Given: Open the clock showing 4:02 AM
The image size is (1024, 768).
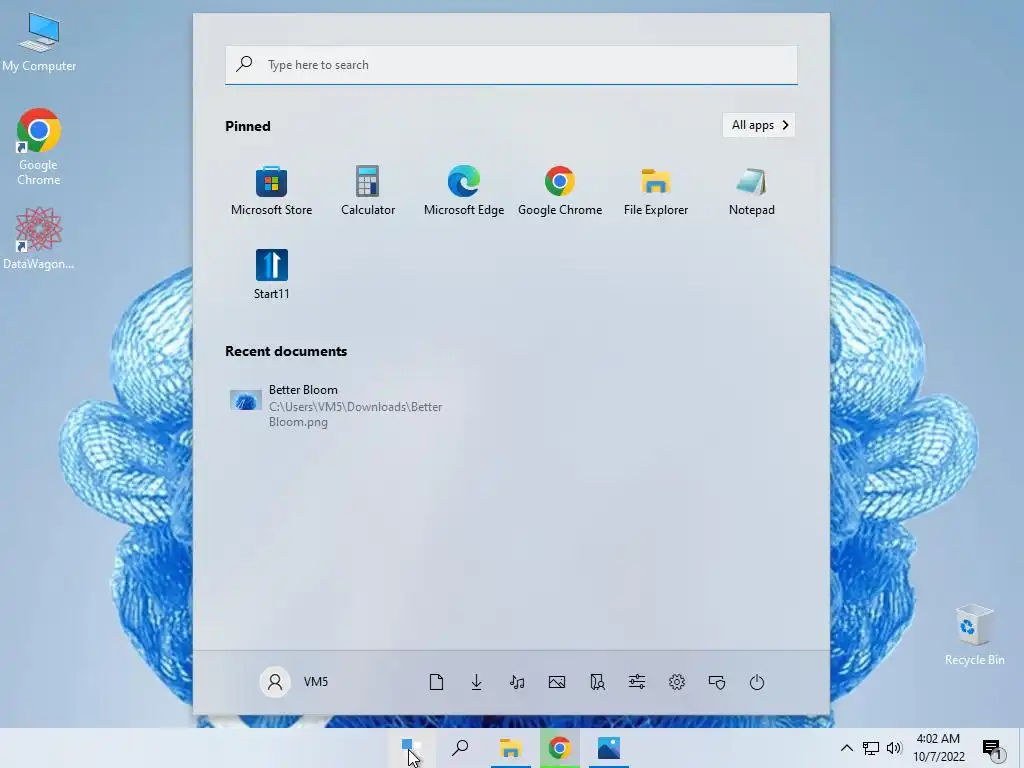Looking at the screenshot, I should pyautogui.click(x=938, y=748).
